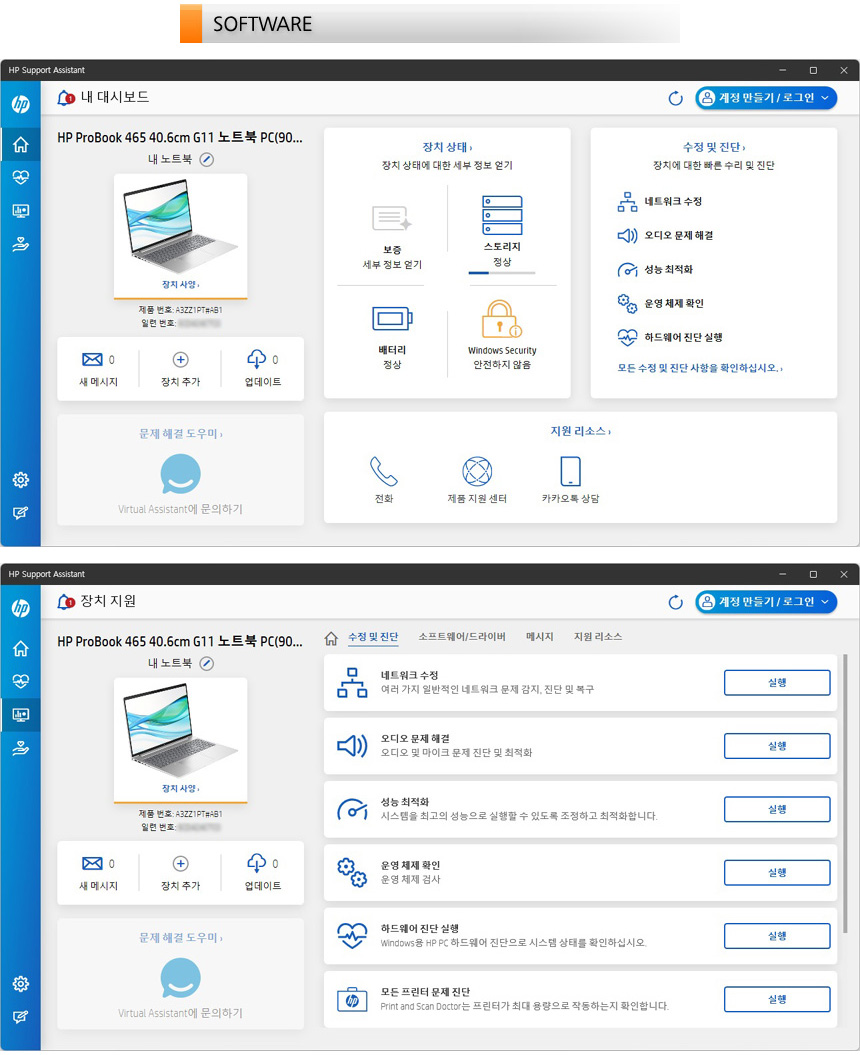The height and width of the screenshot is (1055, 860).
Task: Click the 배터리 battery icon
Action: tap(392, 318)
